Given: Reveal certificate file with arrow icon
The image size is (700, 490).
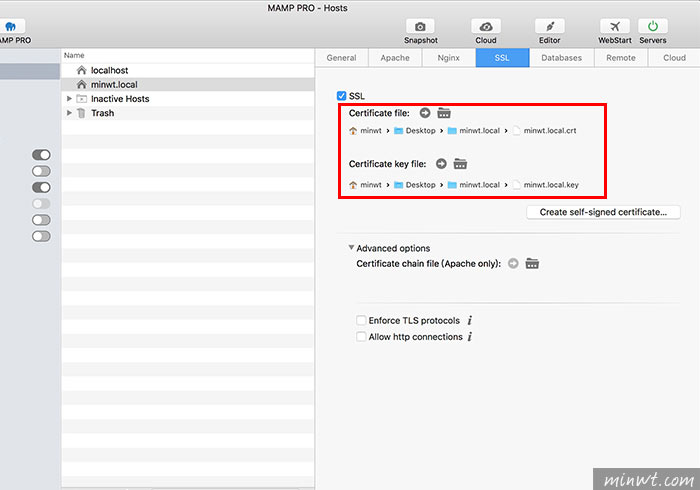Looking at the screenshot, I should tap(425, 113).
